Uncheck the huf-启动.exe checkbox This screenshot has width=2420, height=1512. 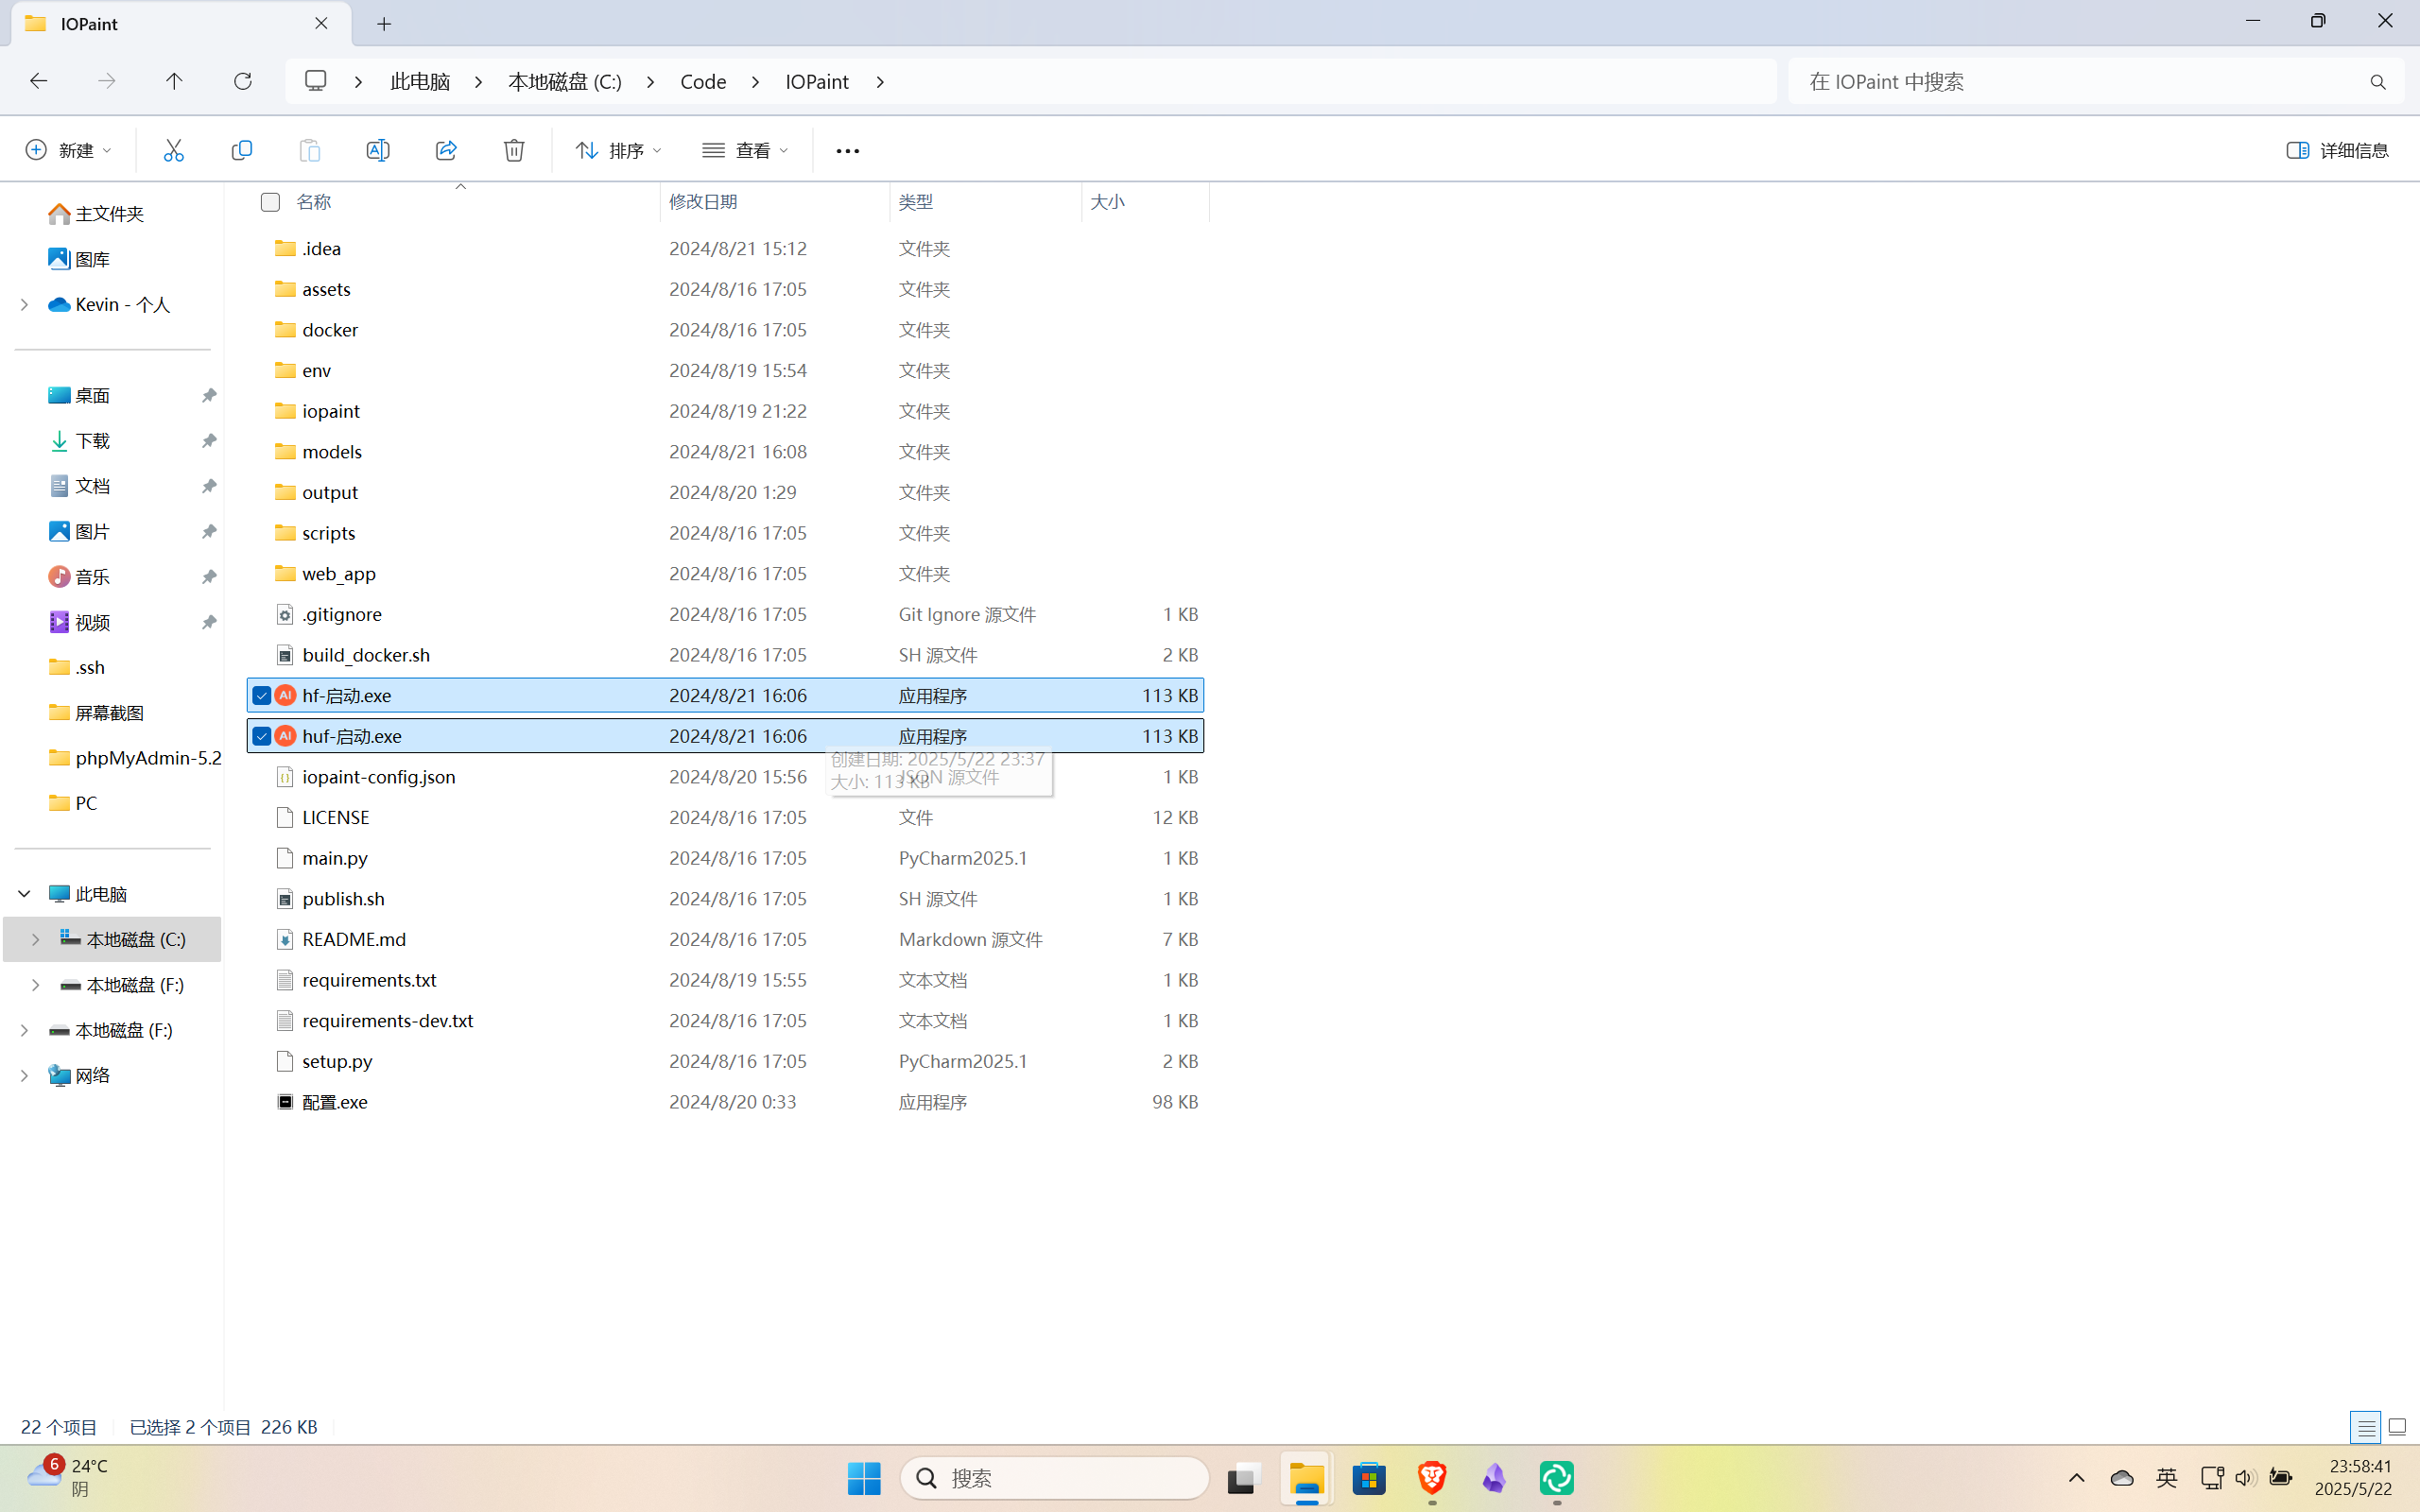pos(262,736)
